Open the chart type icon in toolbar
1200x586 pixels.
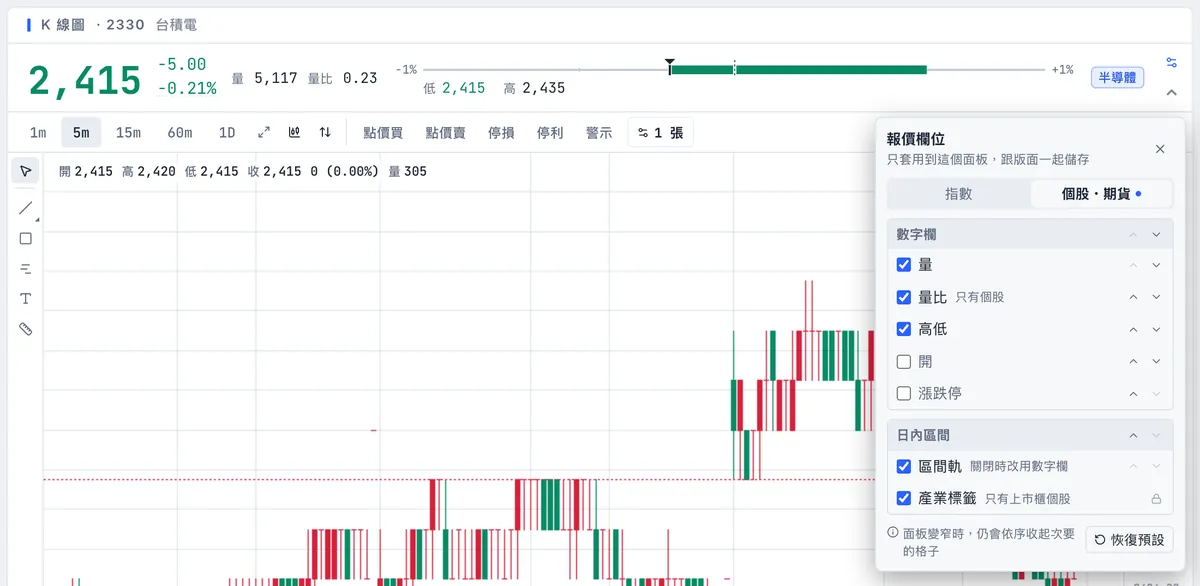pos(295,132)
